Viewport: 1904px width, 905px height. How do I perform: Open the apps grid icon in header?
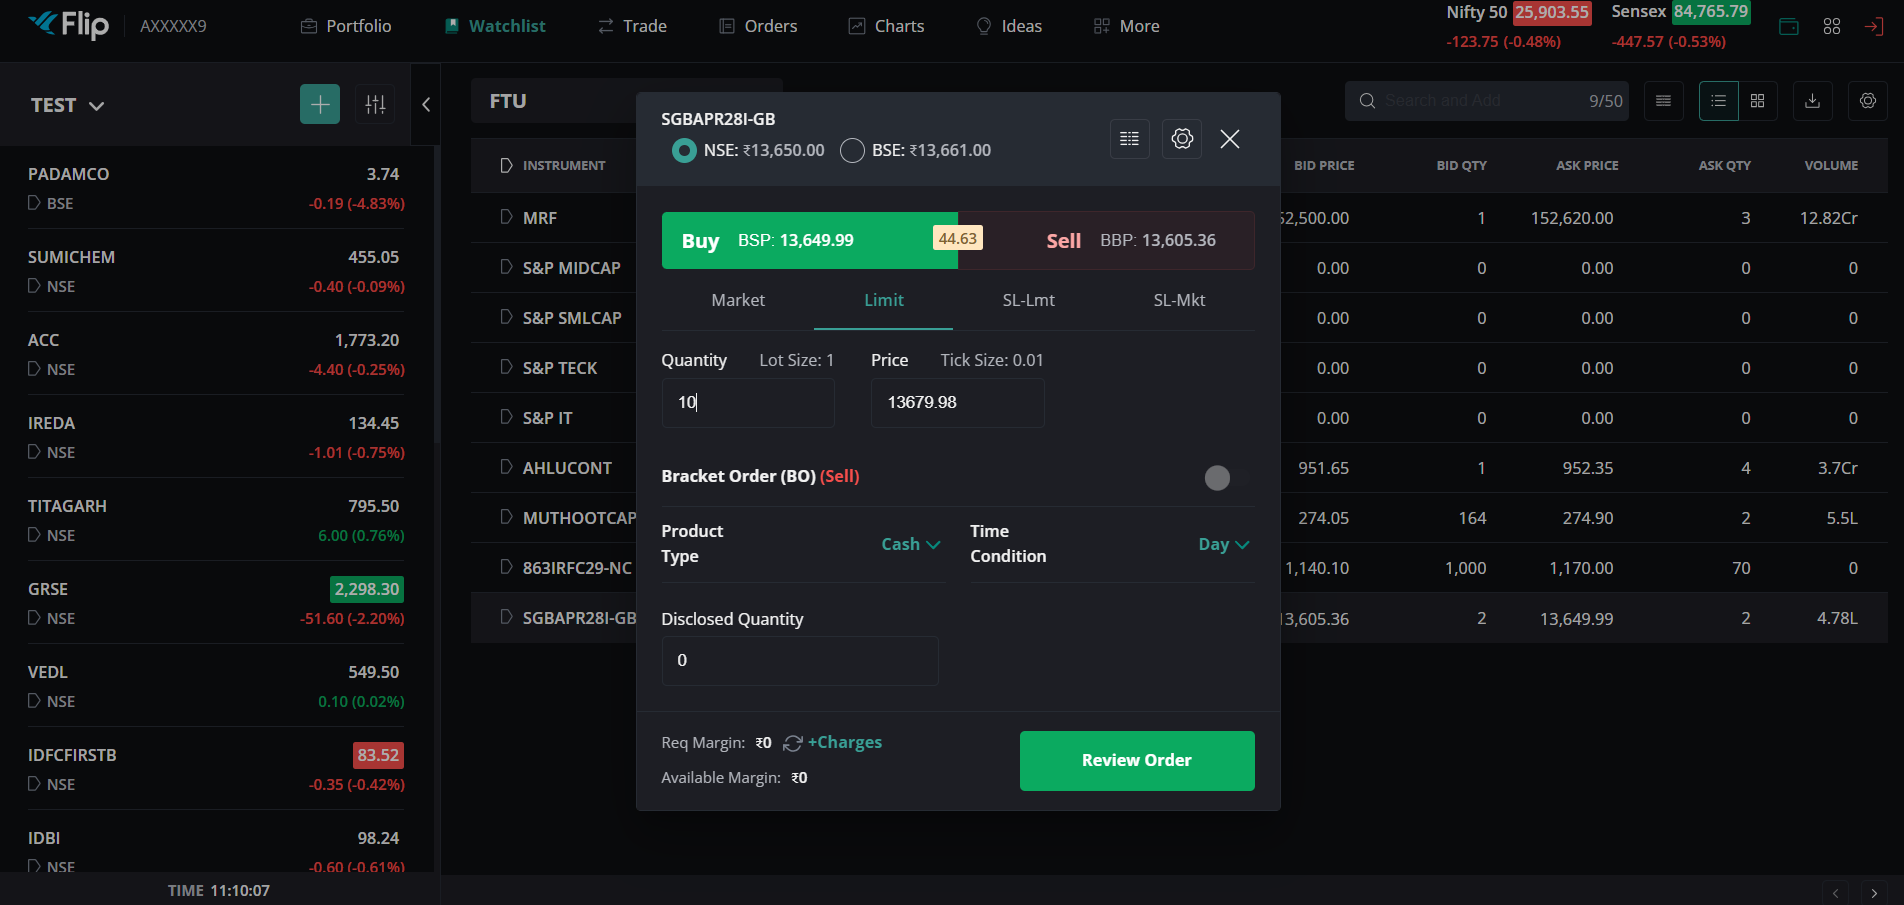(x=1832, y=27)
